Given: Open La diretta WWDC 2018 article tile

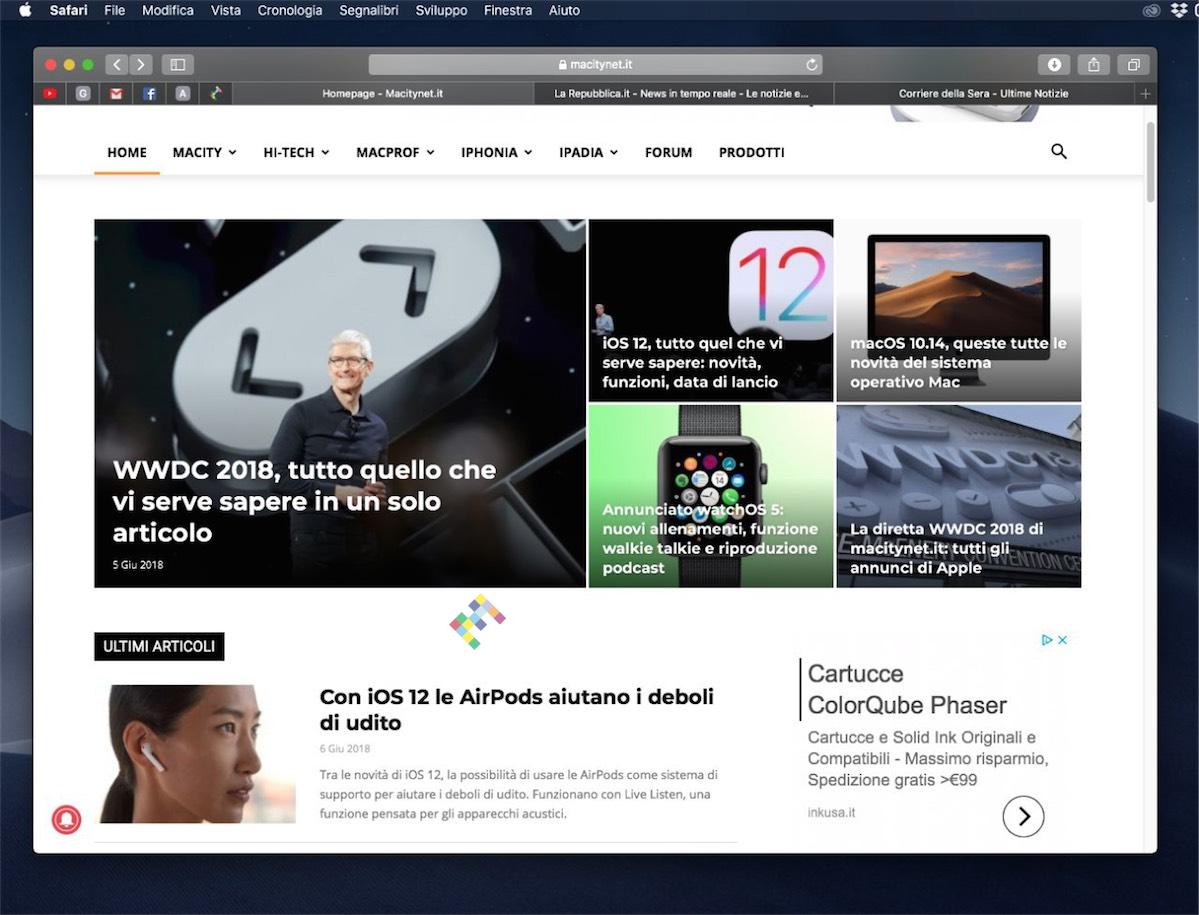Looking at the screenshot, I should 959,496.
